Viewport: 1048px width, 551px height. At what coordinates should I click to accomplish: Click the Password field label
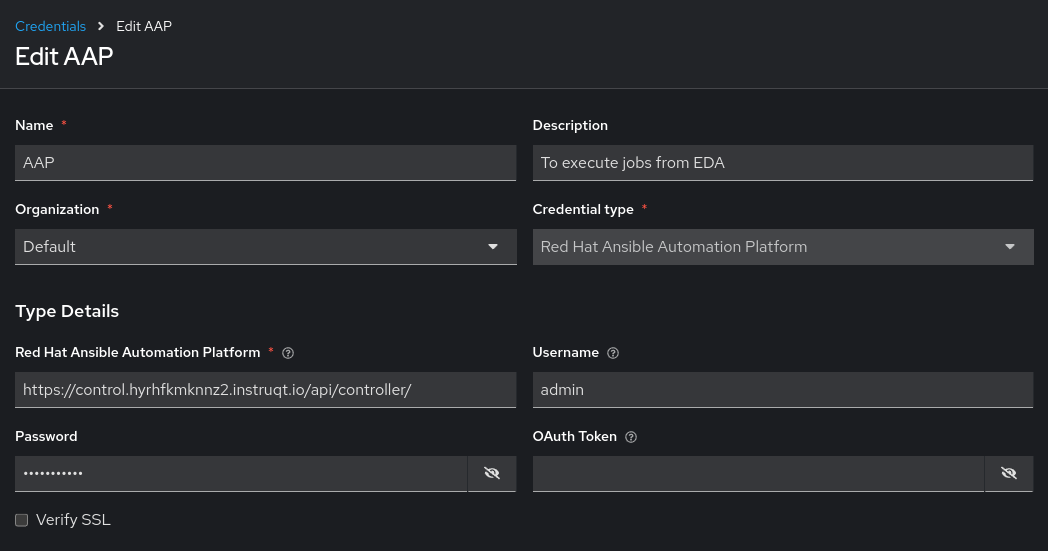46,437
